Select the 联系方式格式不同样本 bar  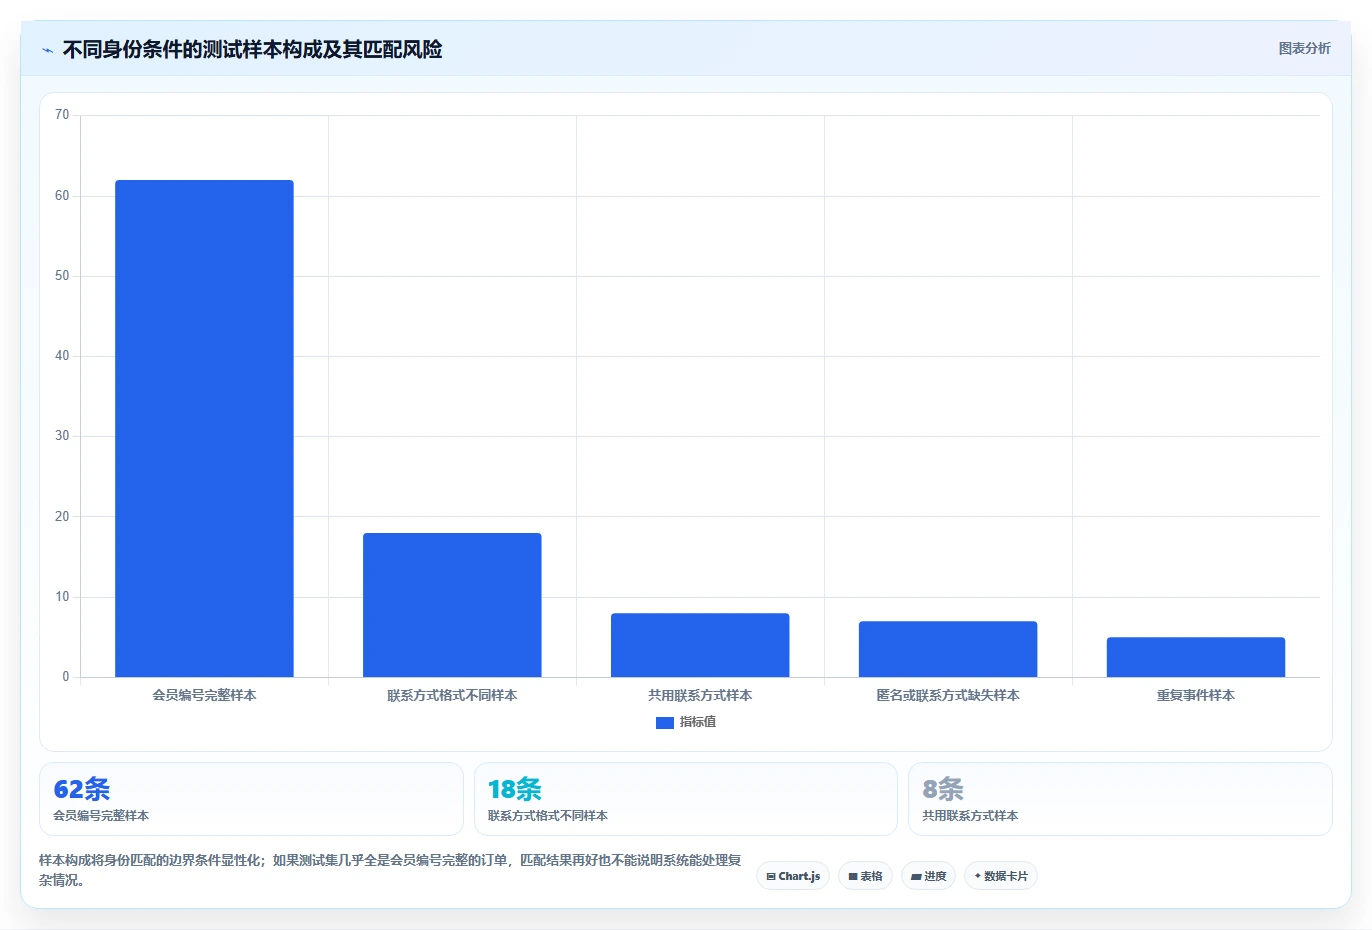[x=452, y=605]
